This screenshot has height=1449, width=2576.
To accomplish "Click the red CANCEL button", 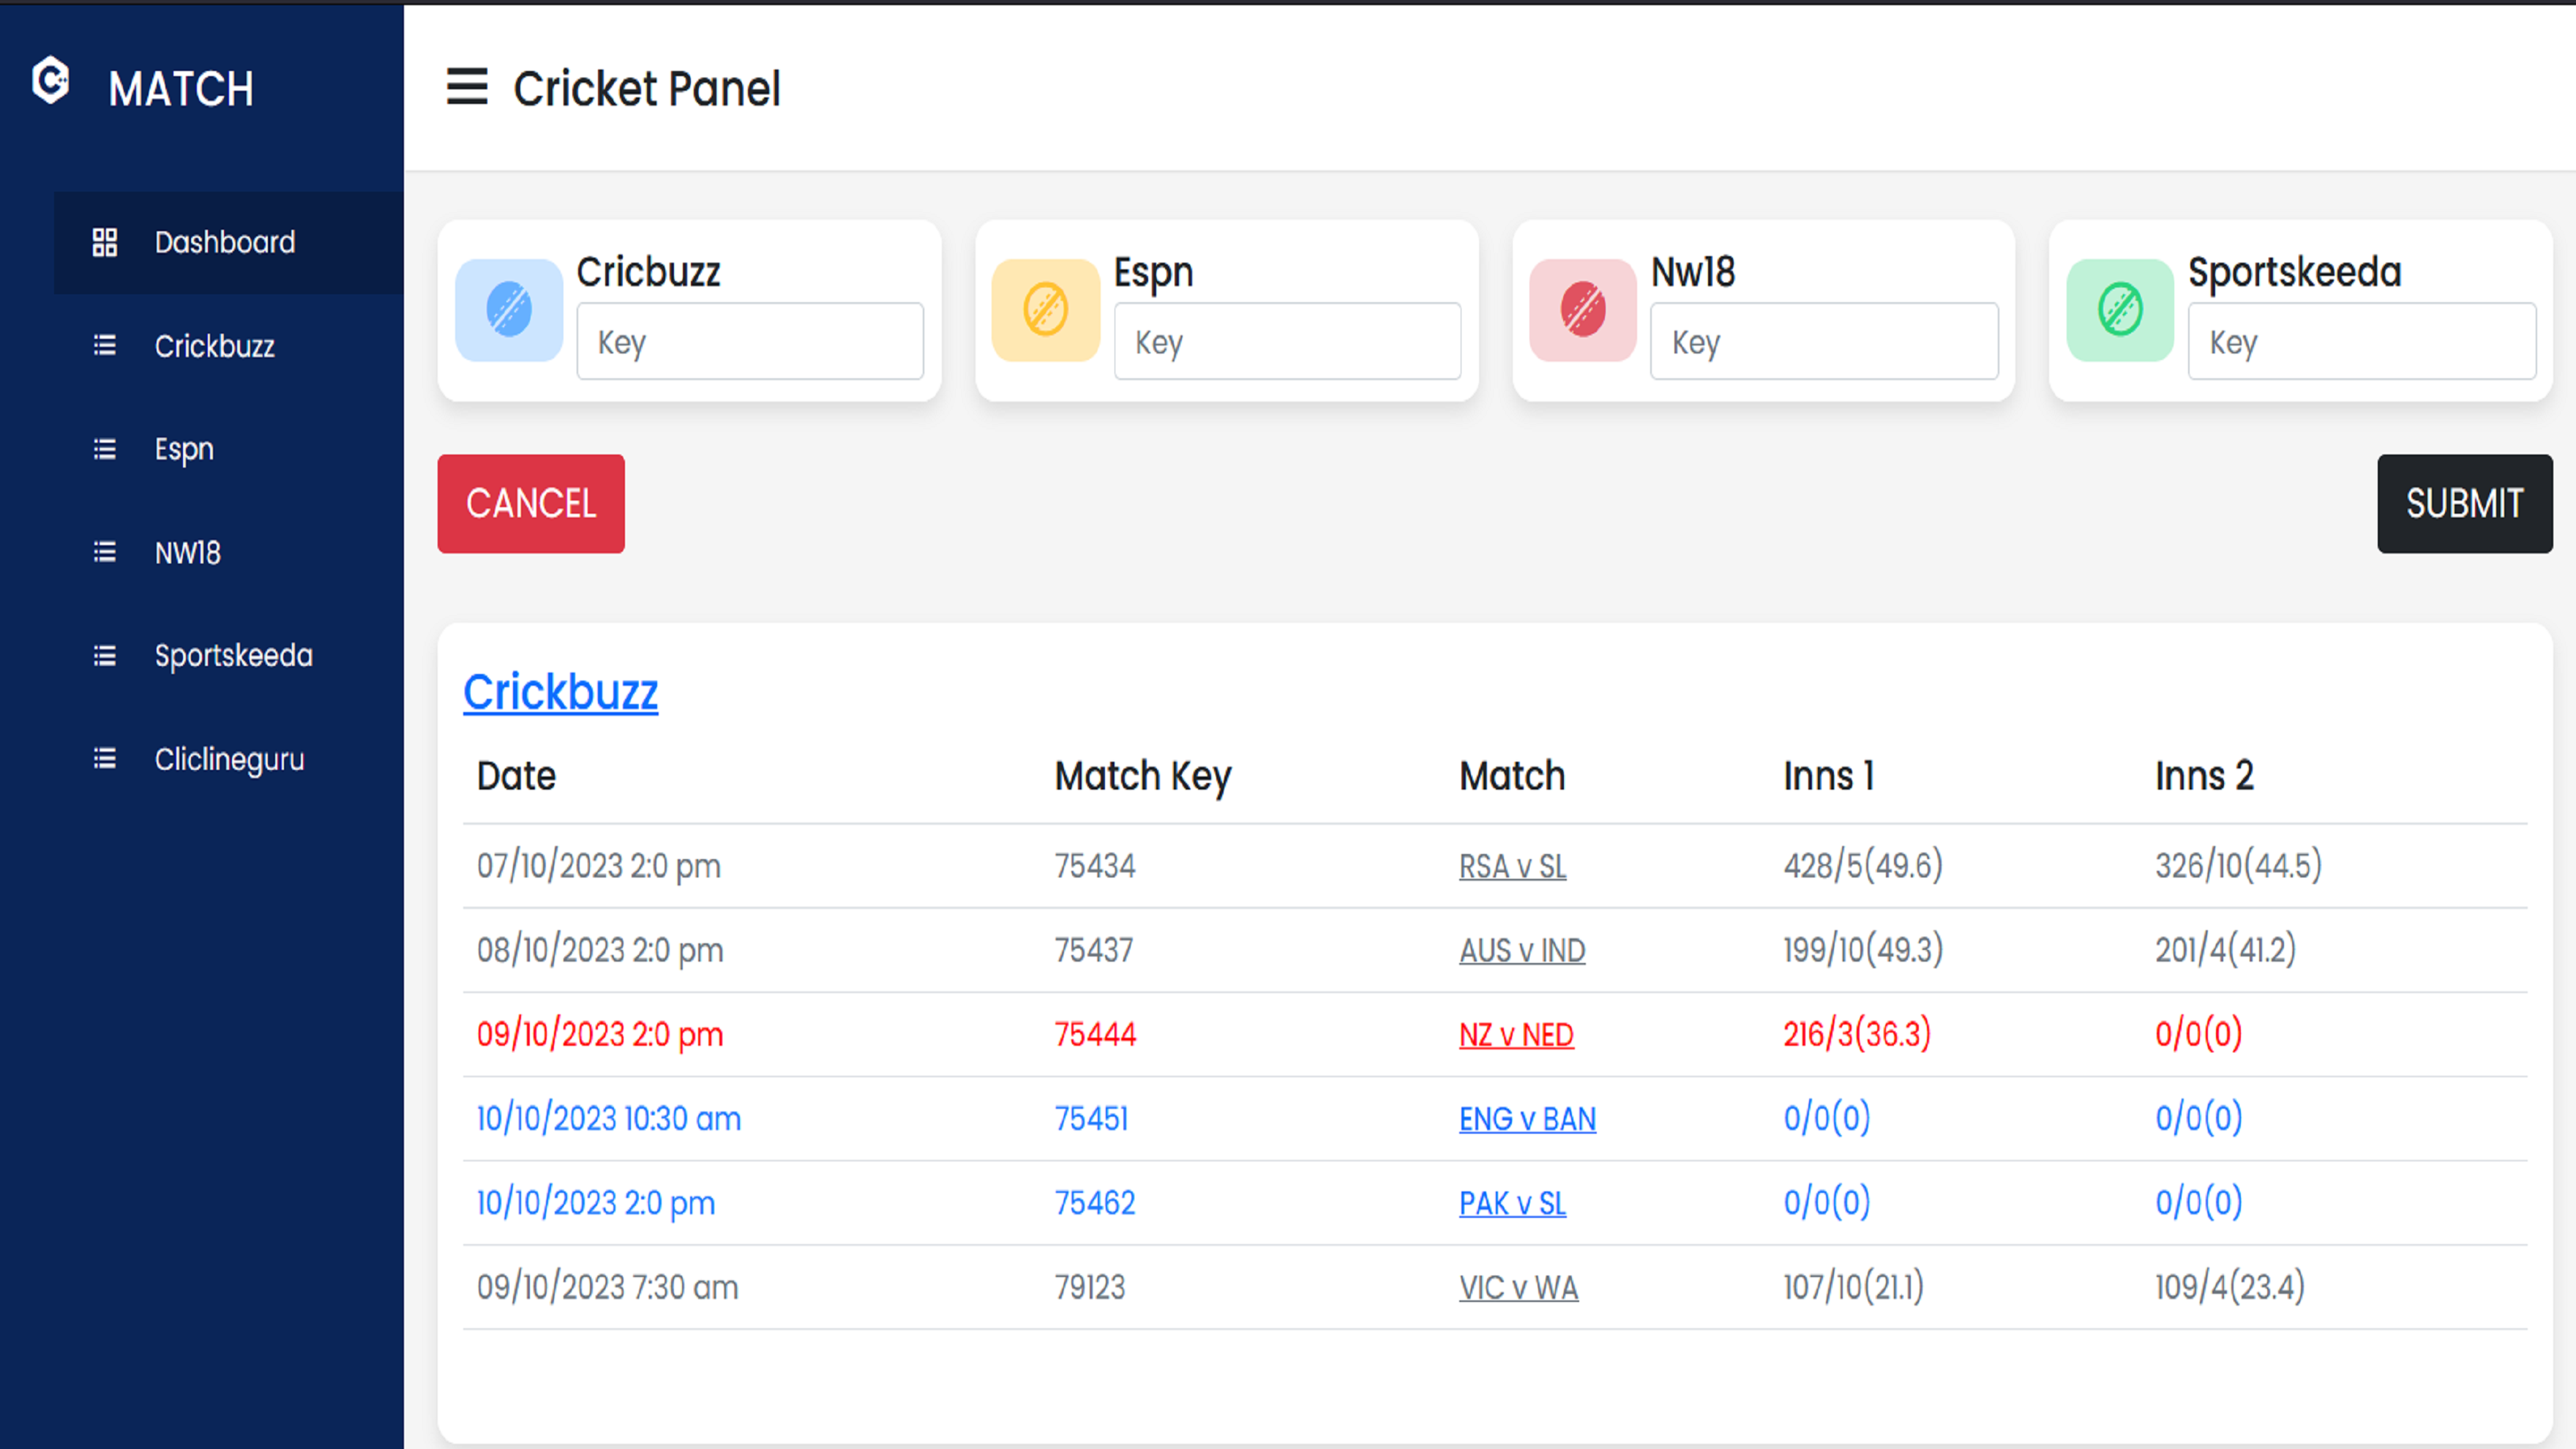I will pyautogui.click(x=531, y=504).
